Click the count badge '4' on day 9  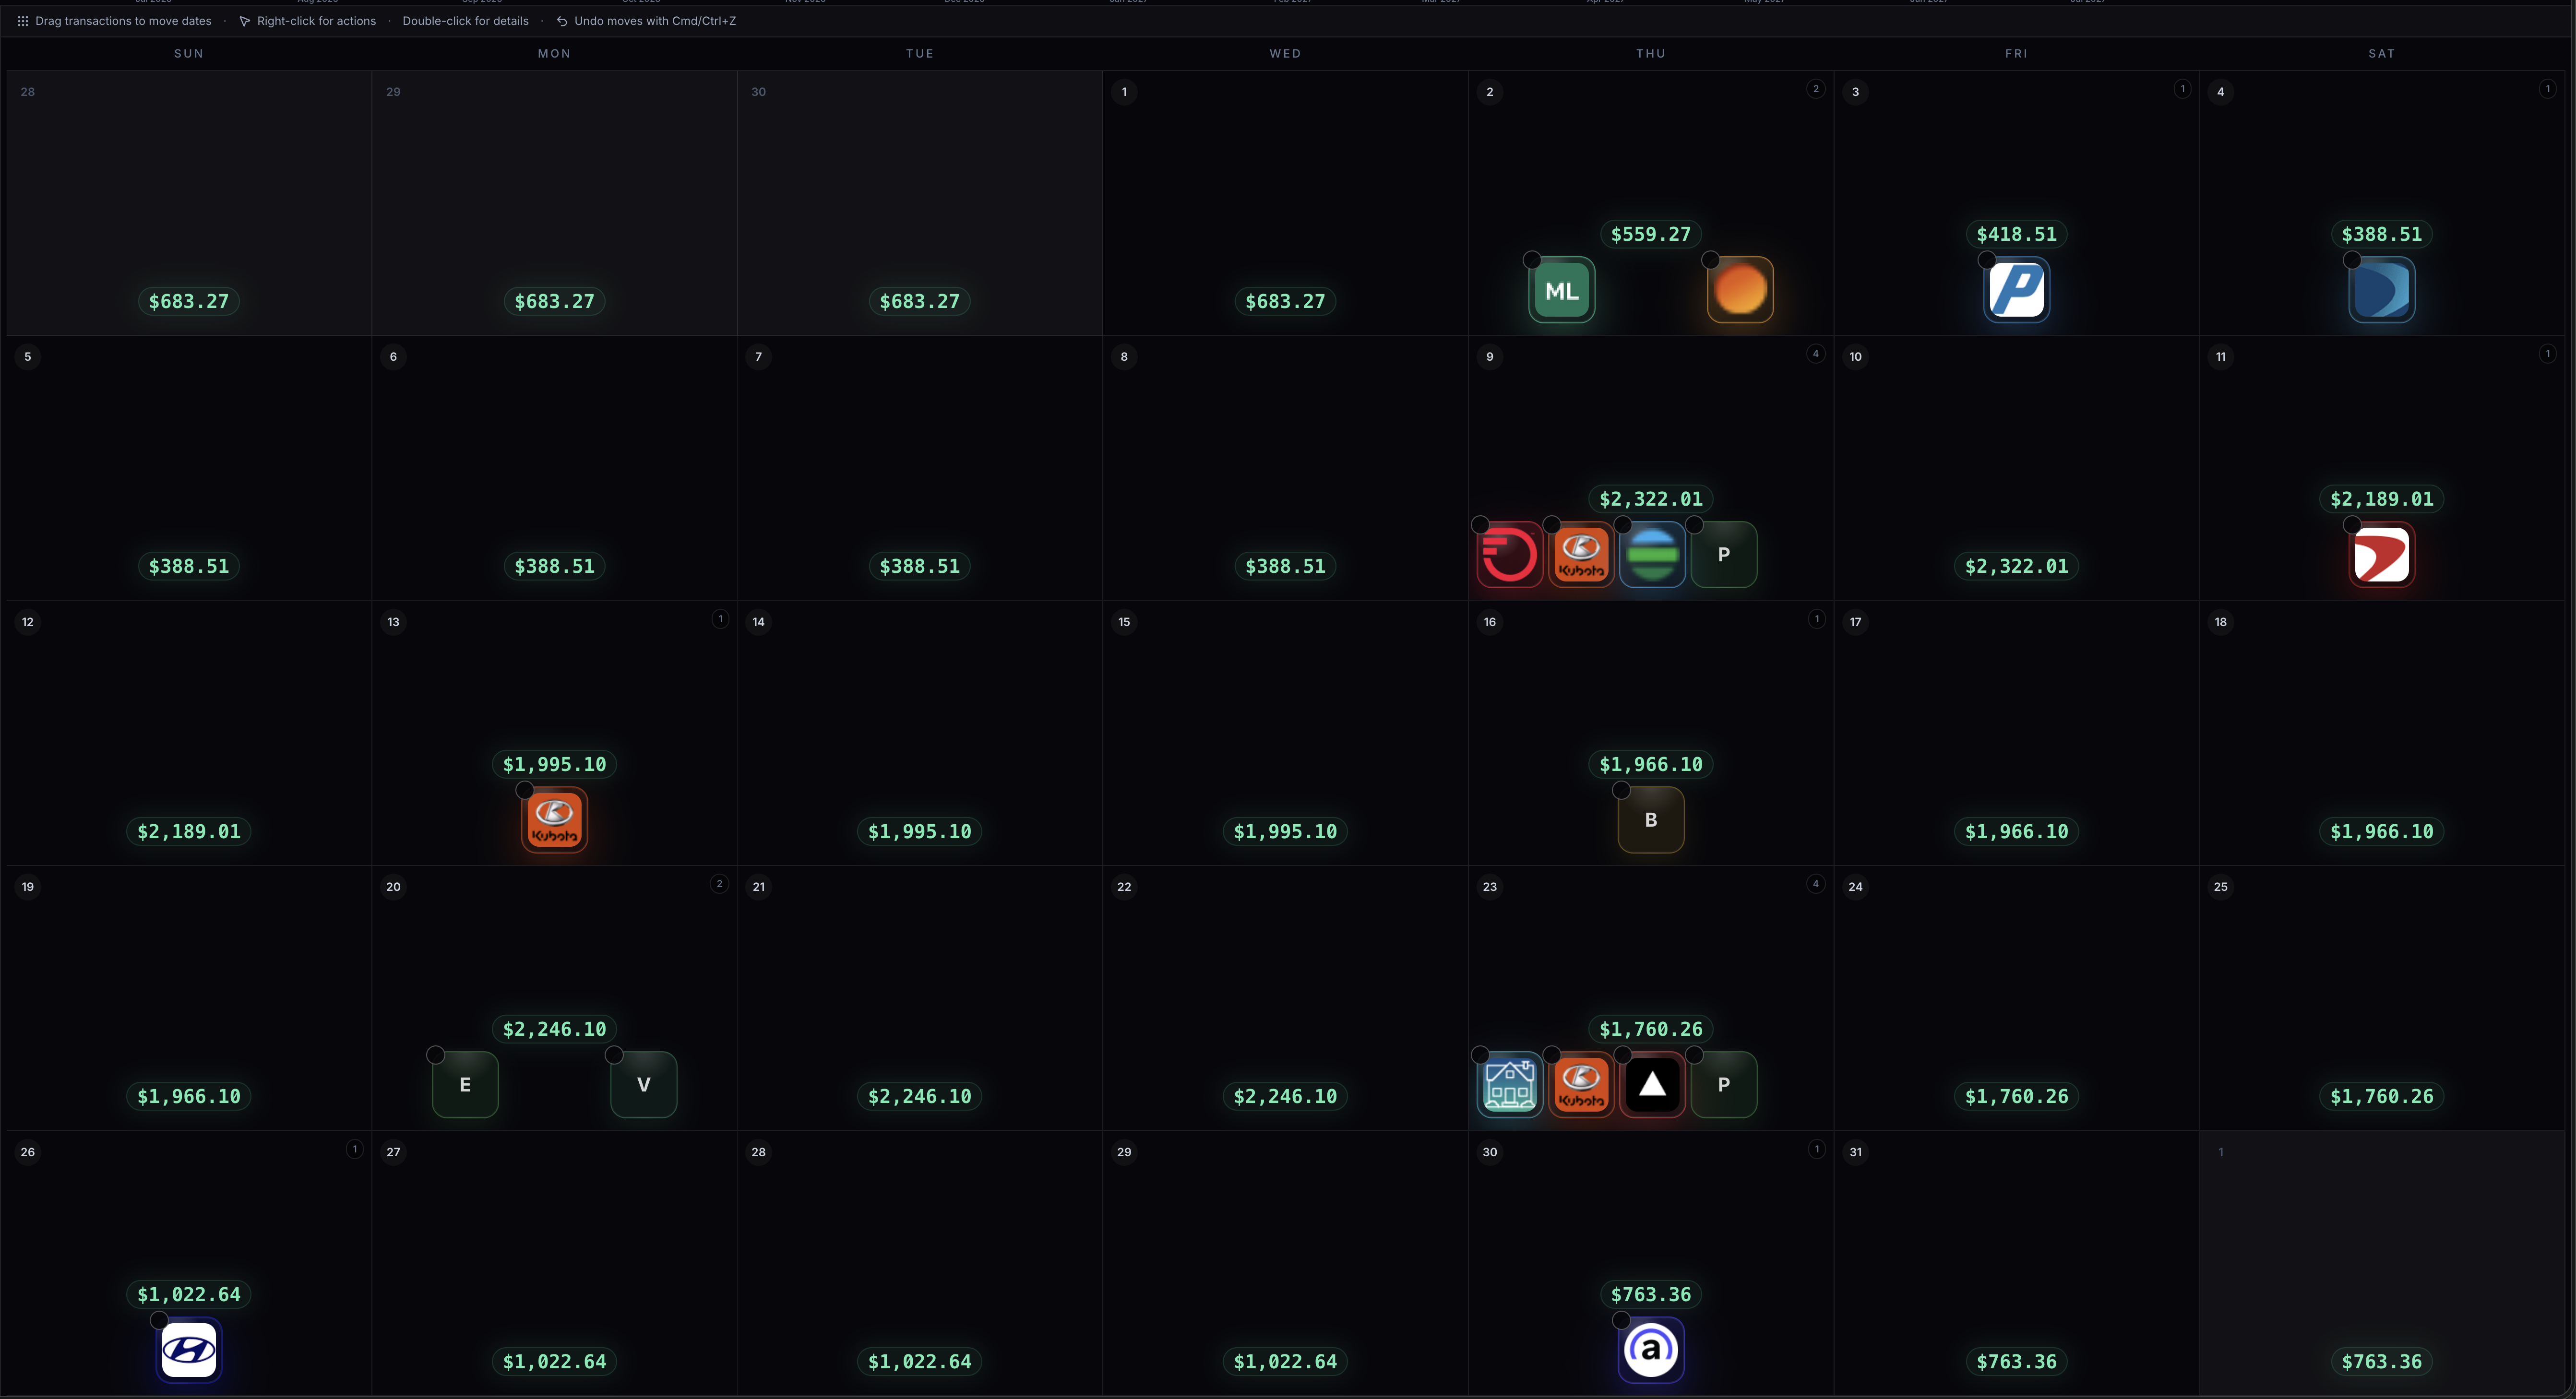pyautogui.click(x=1816, y=354)
